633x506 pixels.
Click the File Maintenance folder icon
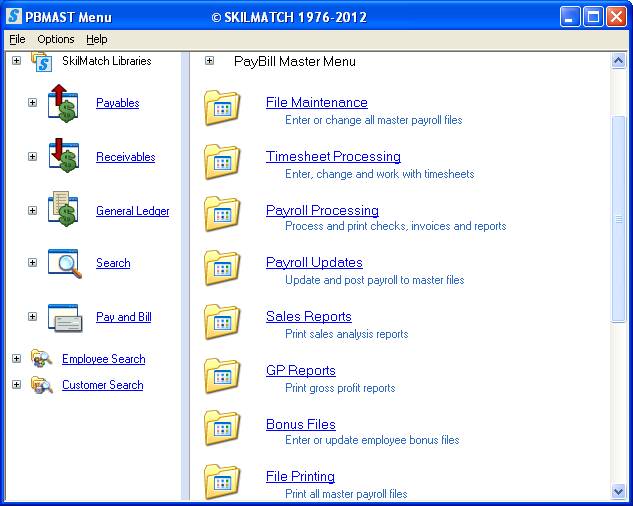222,107
